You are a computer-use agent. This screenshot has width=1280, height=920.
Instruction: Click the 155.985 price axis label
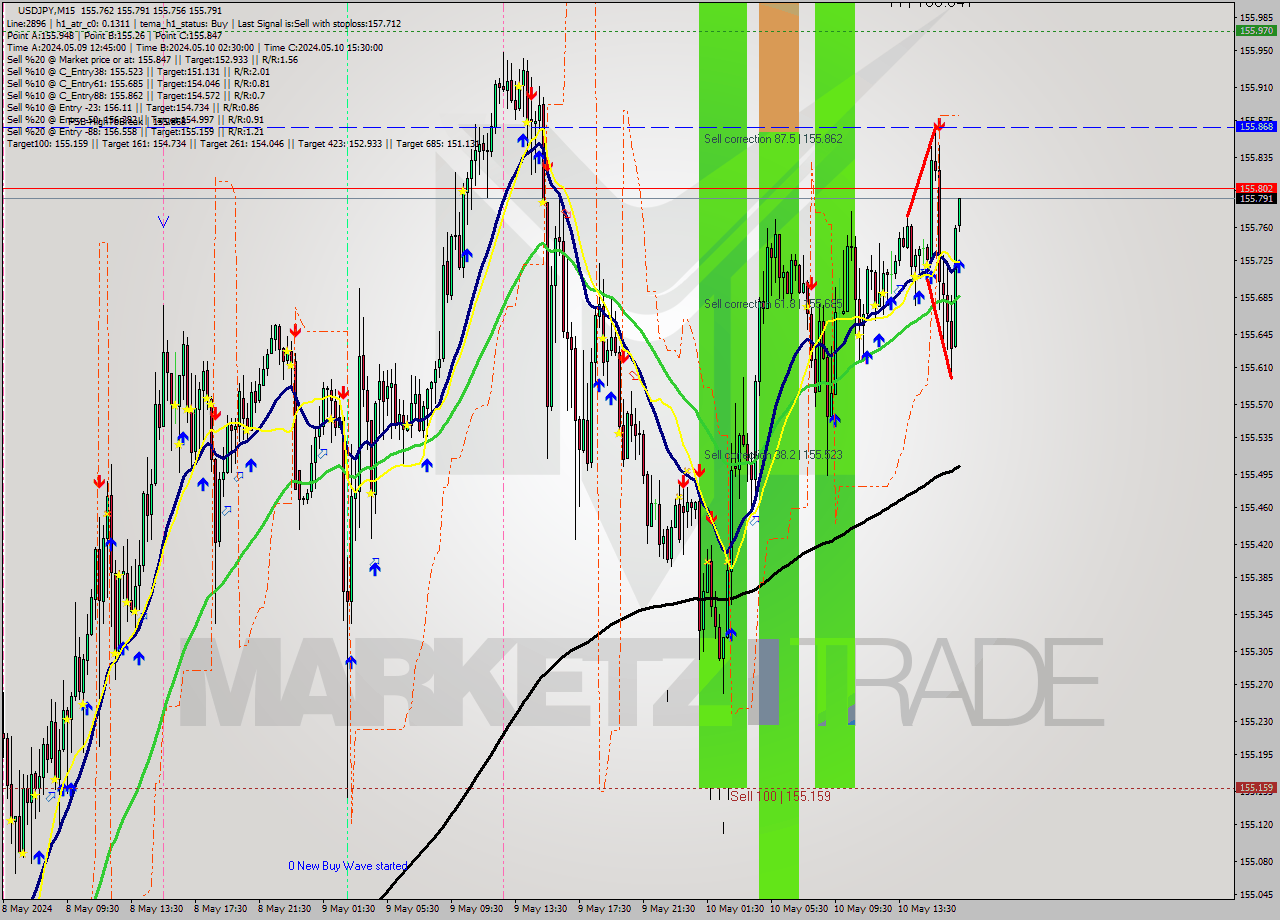point(1256,17)
